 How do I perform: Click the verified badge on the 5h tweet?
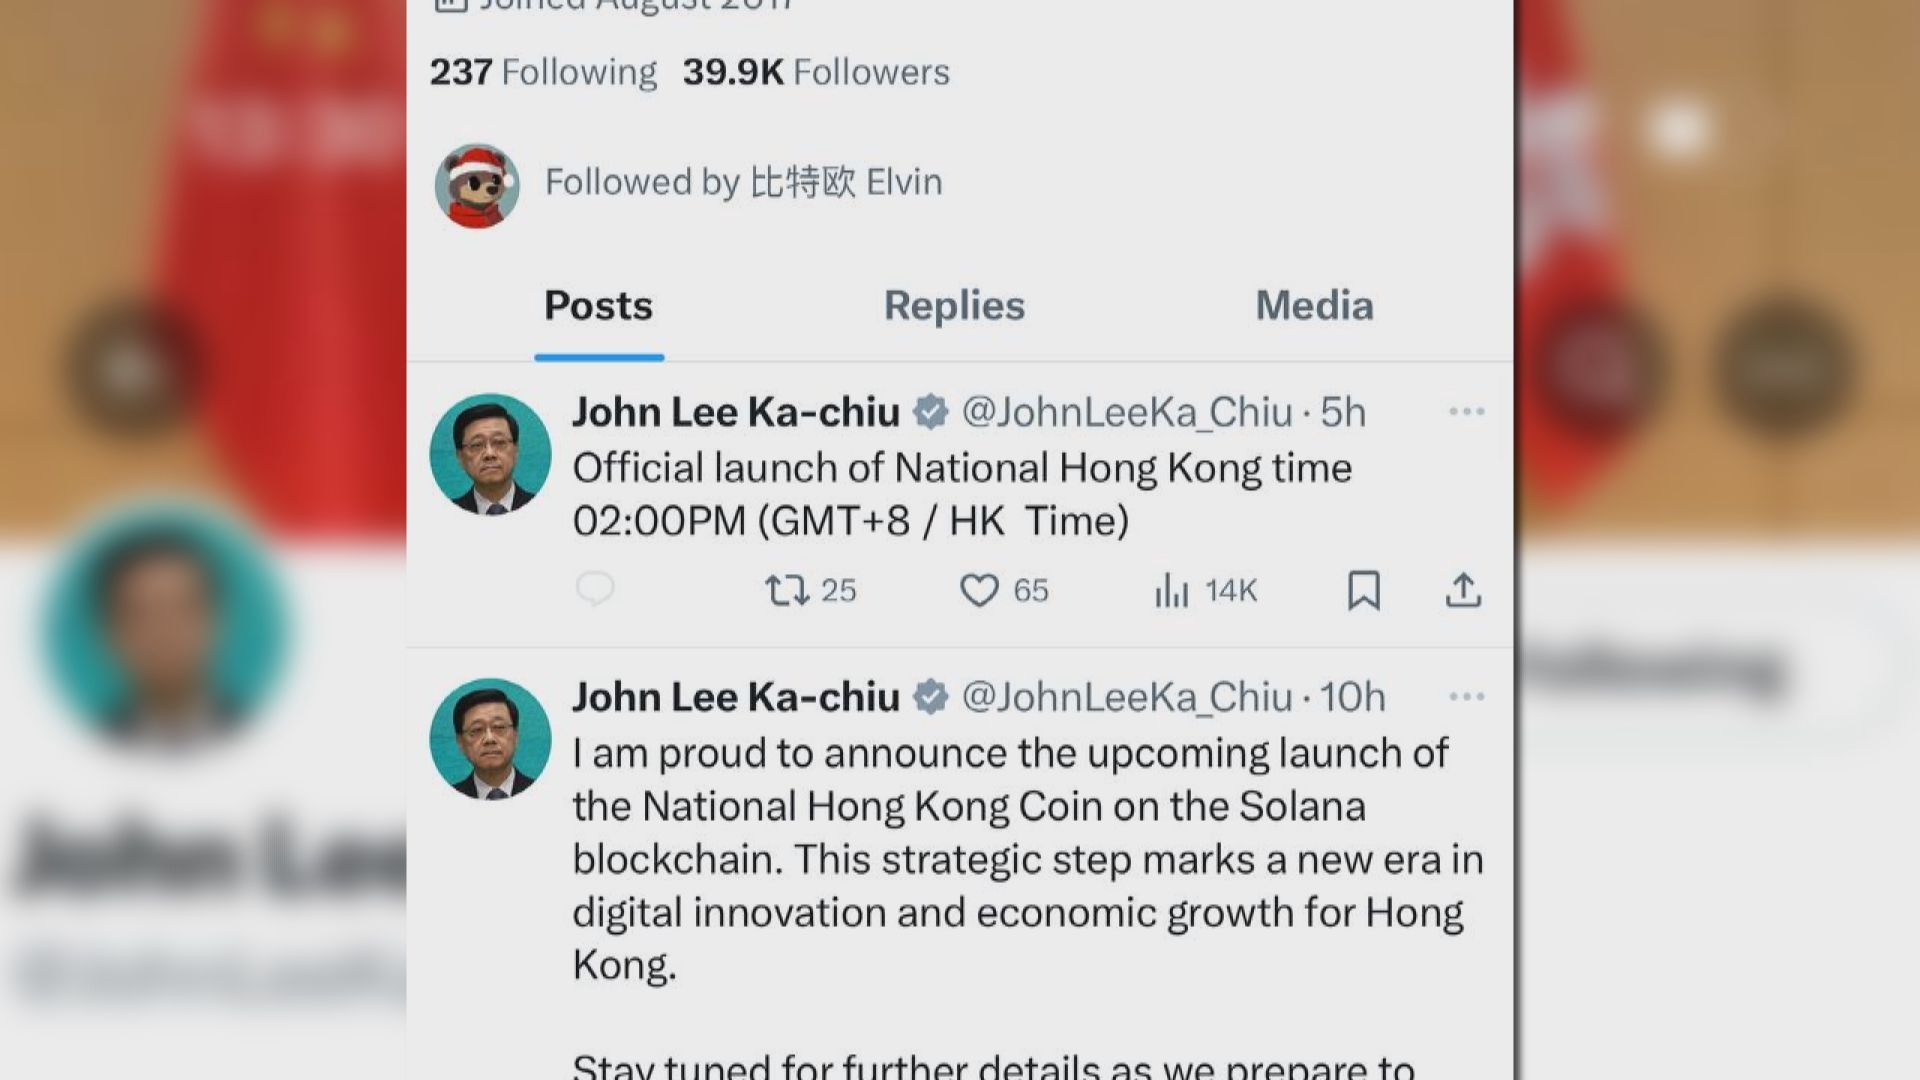click(930, 410)
